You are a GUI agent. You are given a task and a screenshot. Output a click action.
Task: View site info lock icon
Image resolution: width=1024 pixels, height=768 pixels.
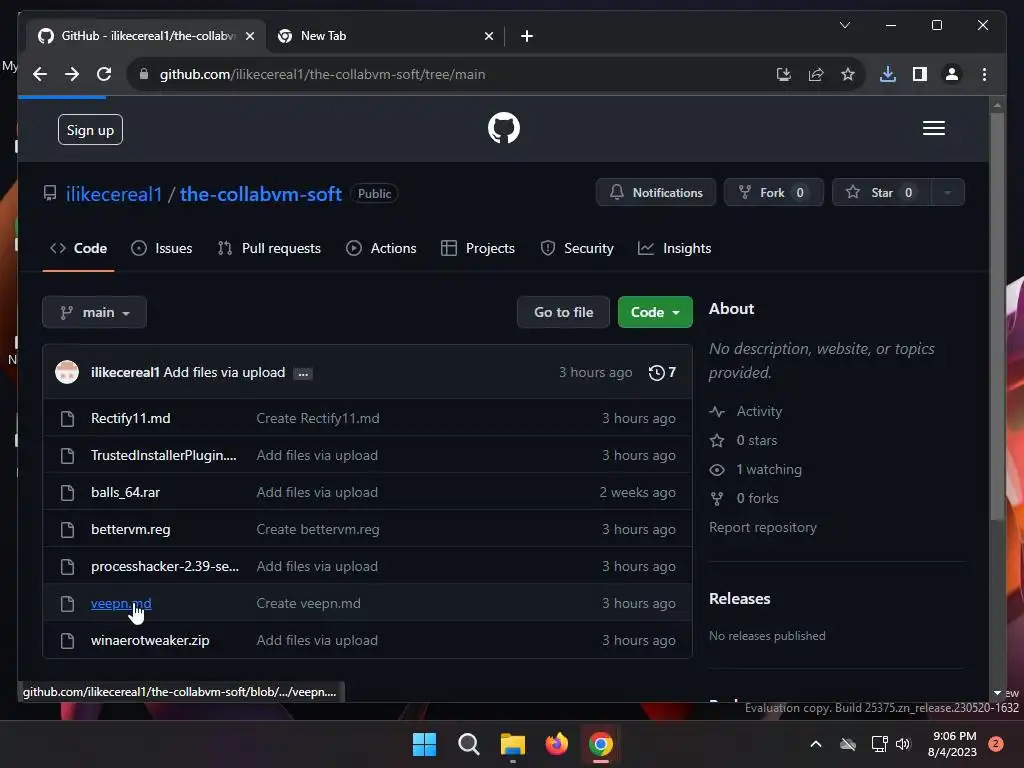click(x=144, y=74)
